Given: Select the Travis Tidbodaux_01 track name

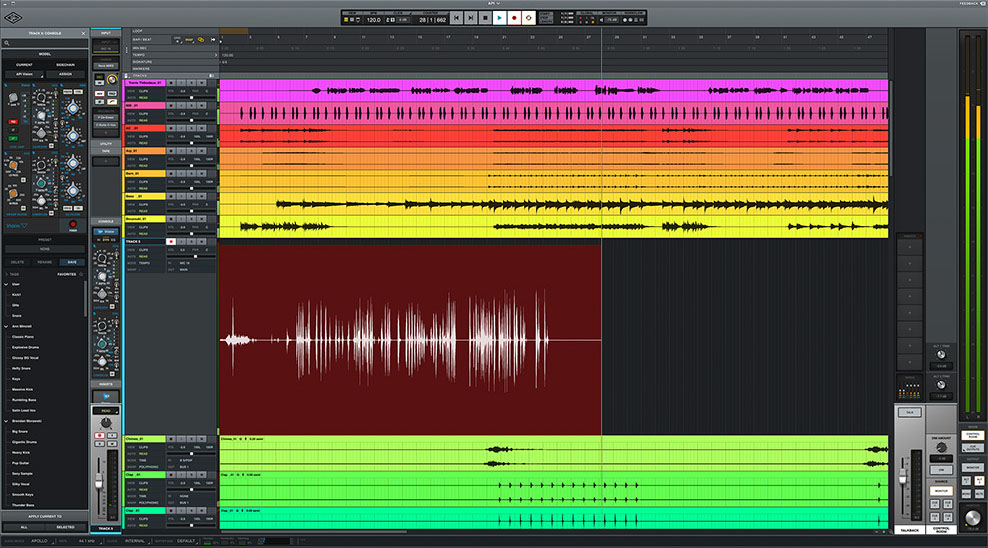Looking at the screenshot, I should point(145,83).
